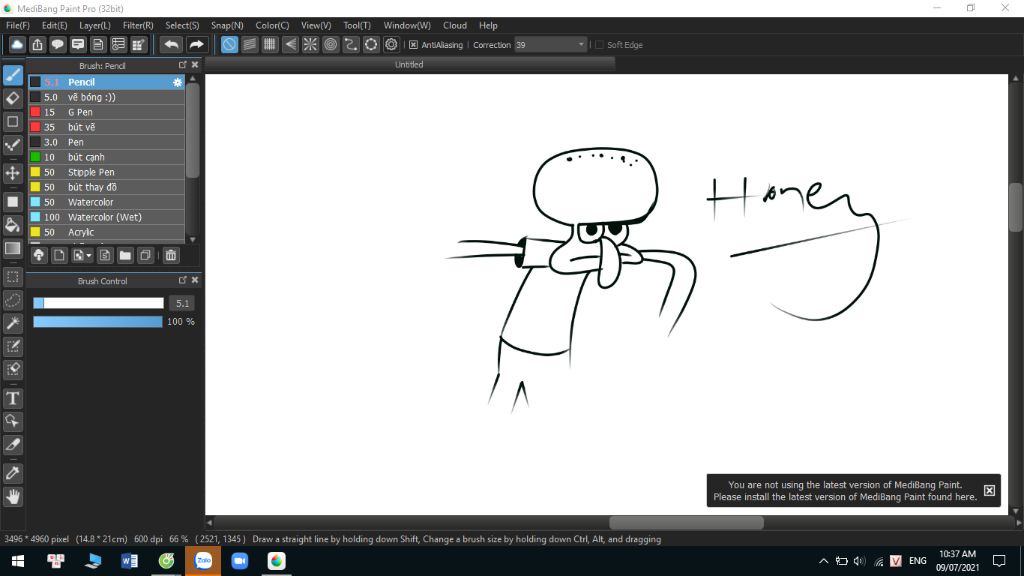Adjust the brush opacity slider
1024x576 pixels.
[98, 322]
